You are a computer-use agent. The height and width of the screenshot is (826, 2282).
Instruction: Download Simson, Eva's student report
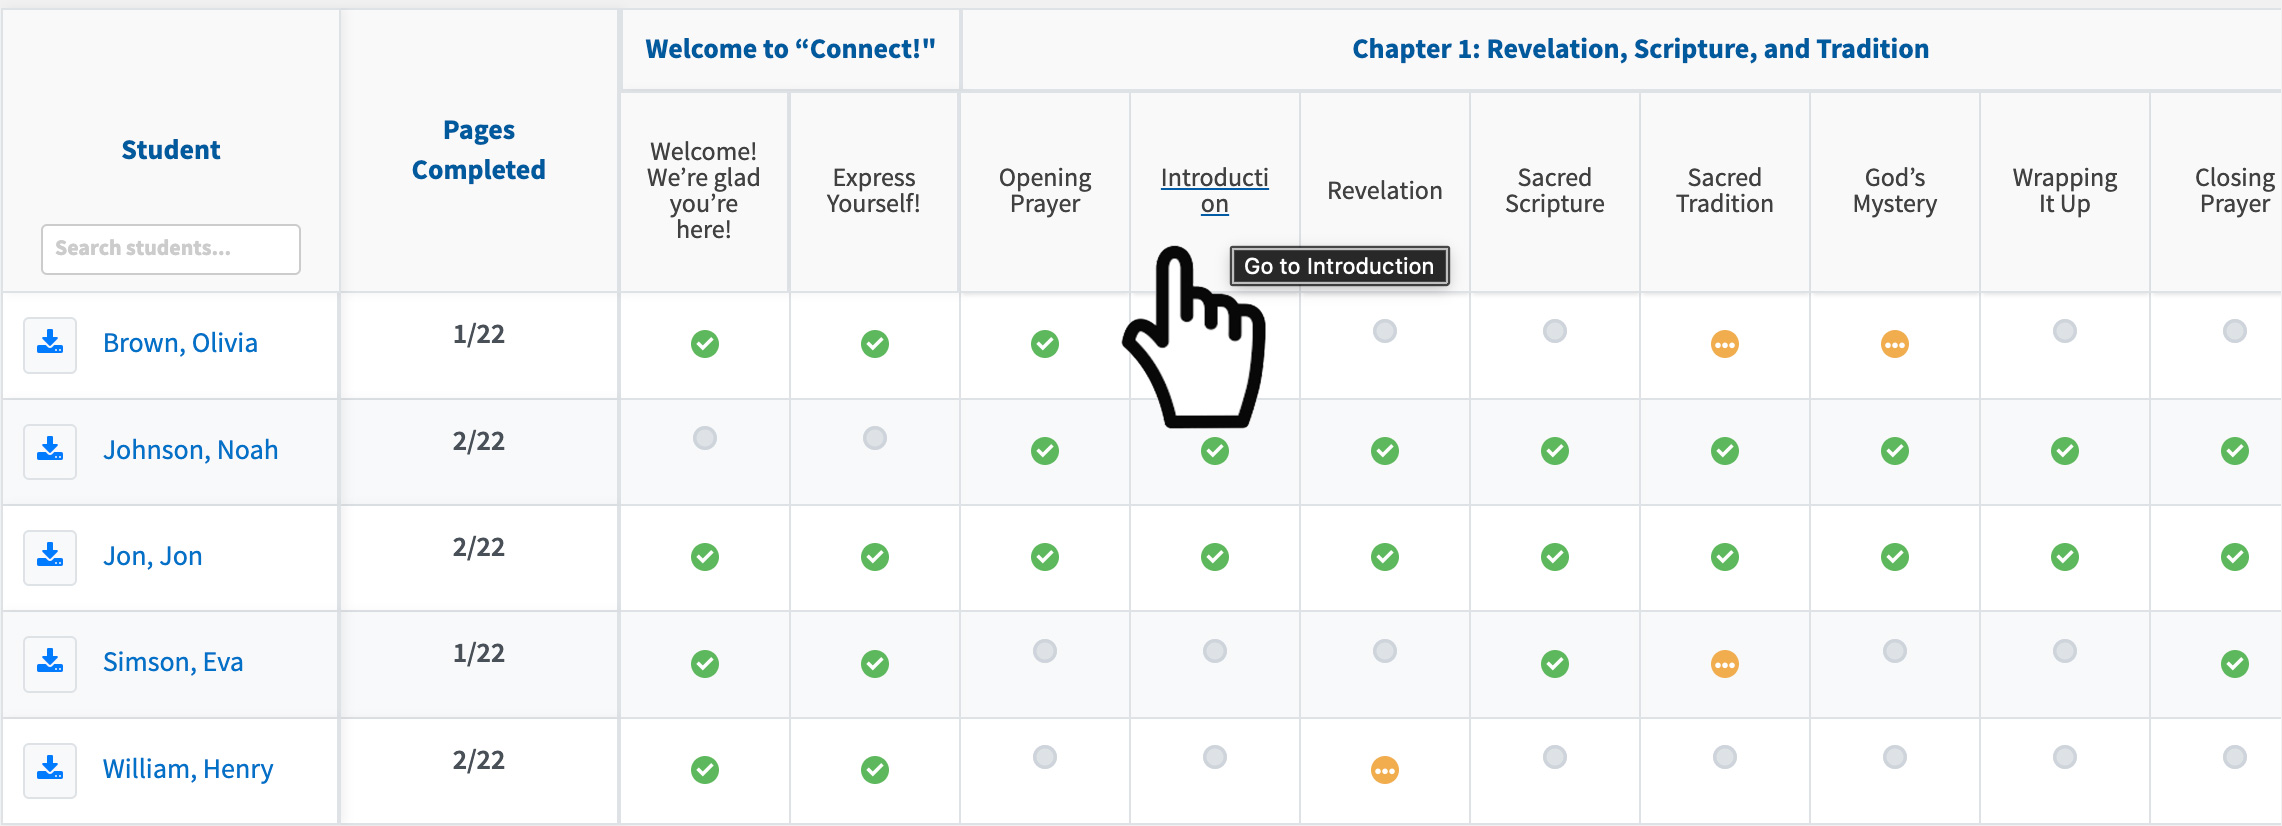point(49,663)
